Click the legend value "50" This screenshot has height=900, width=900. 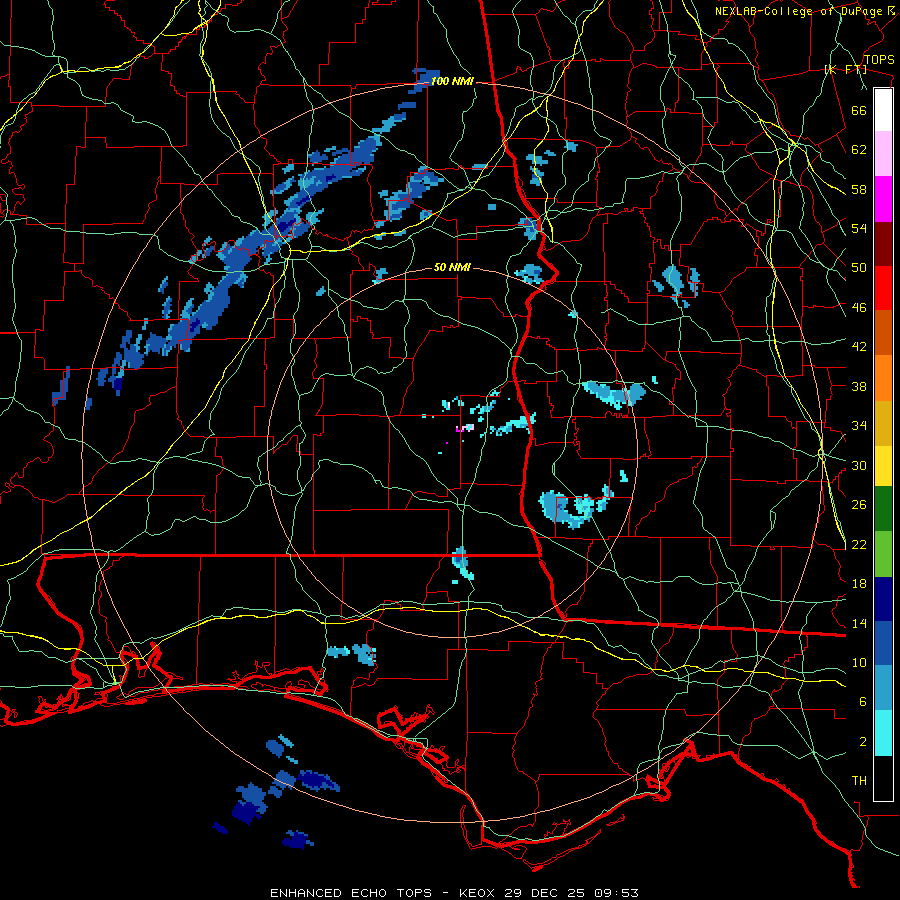[x=859, y=267]
